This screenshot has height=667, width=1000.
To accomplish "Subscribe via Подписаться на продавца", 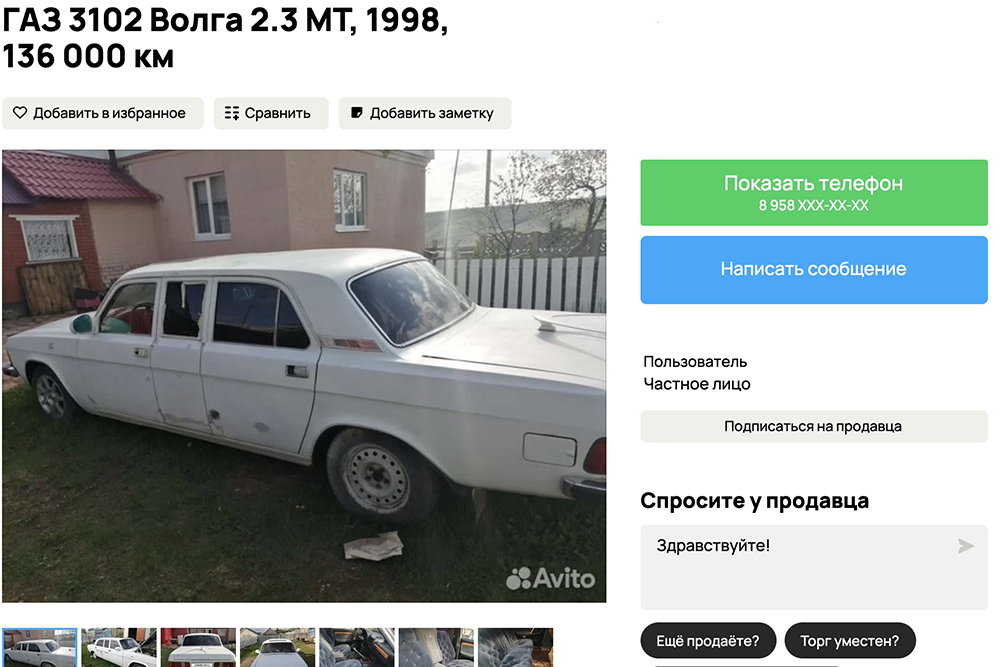I will click(814, 427).
